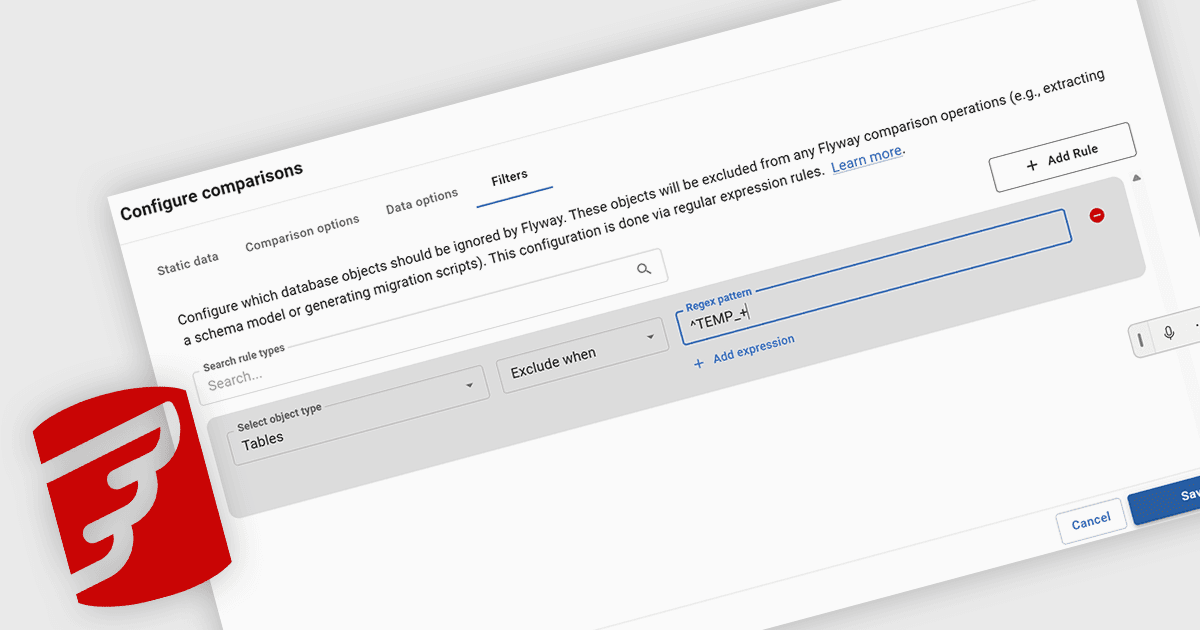Viewport: 1200px width, 630px height.
Task: Remove rule with red minus icon
Action: (x=1097, y=215)
